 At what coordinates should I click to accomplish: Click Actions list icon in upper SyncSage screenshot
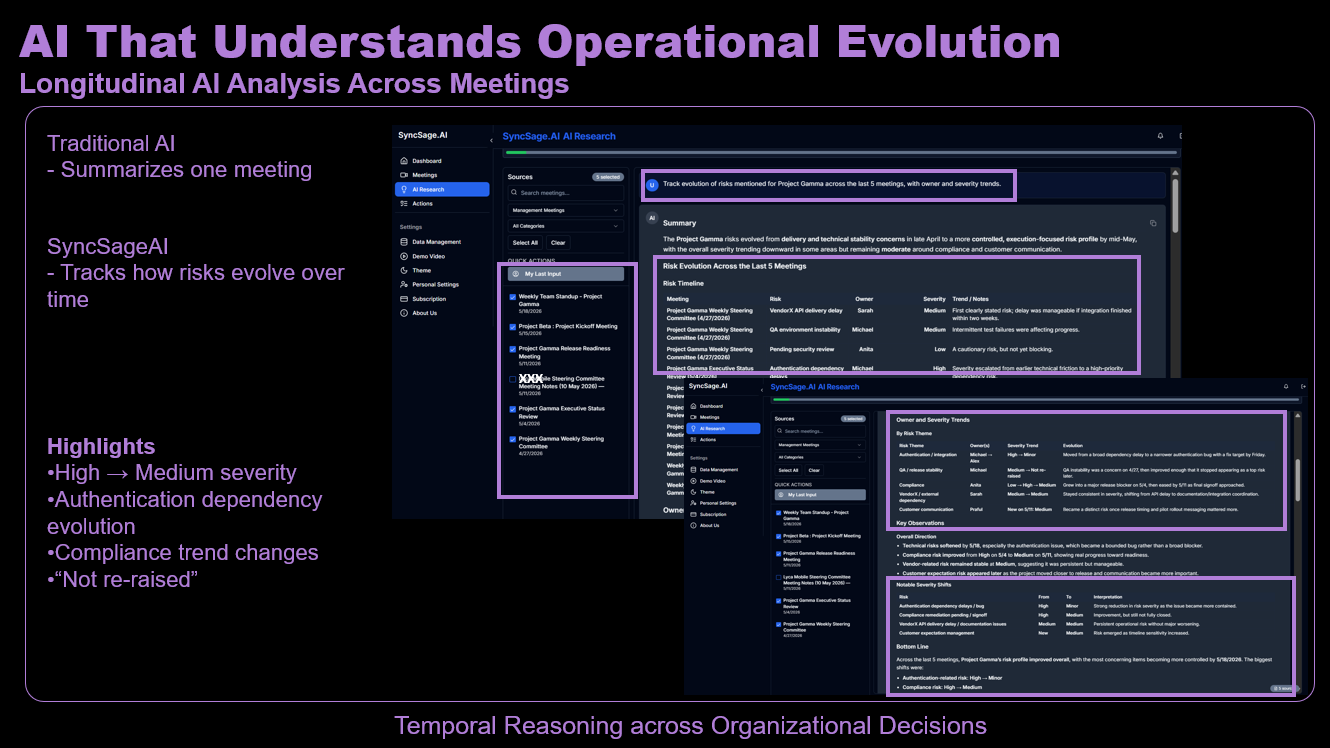pos(403,203)
